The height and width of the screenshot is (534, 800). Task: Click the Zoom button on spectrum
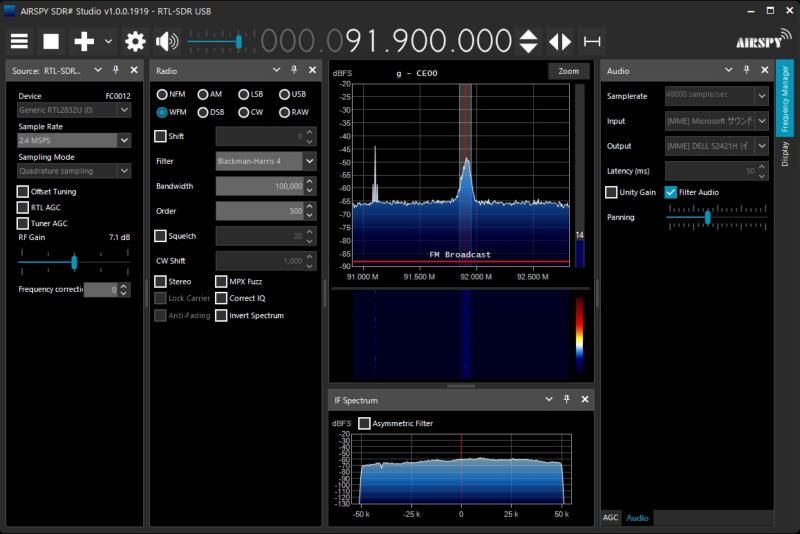[x=568, y=71]
